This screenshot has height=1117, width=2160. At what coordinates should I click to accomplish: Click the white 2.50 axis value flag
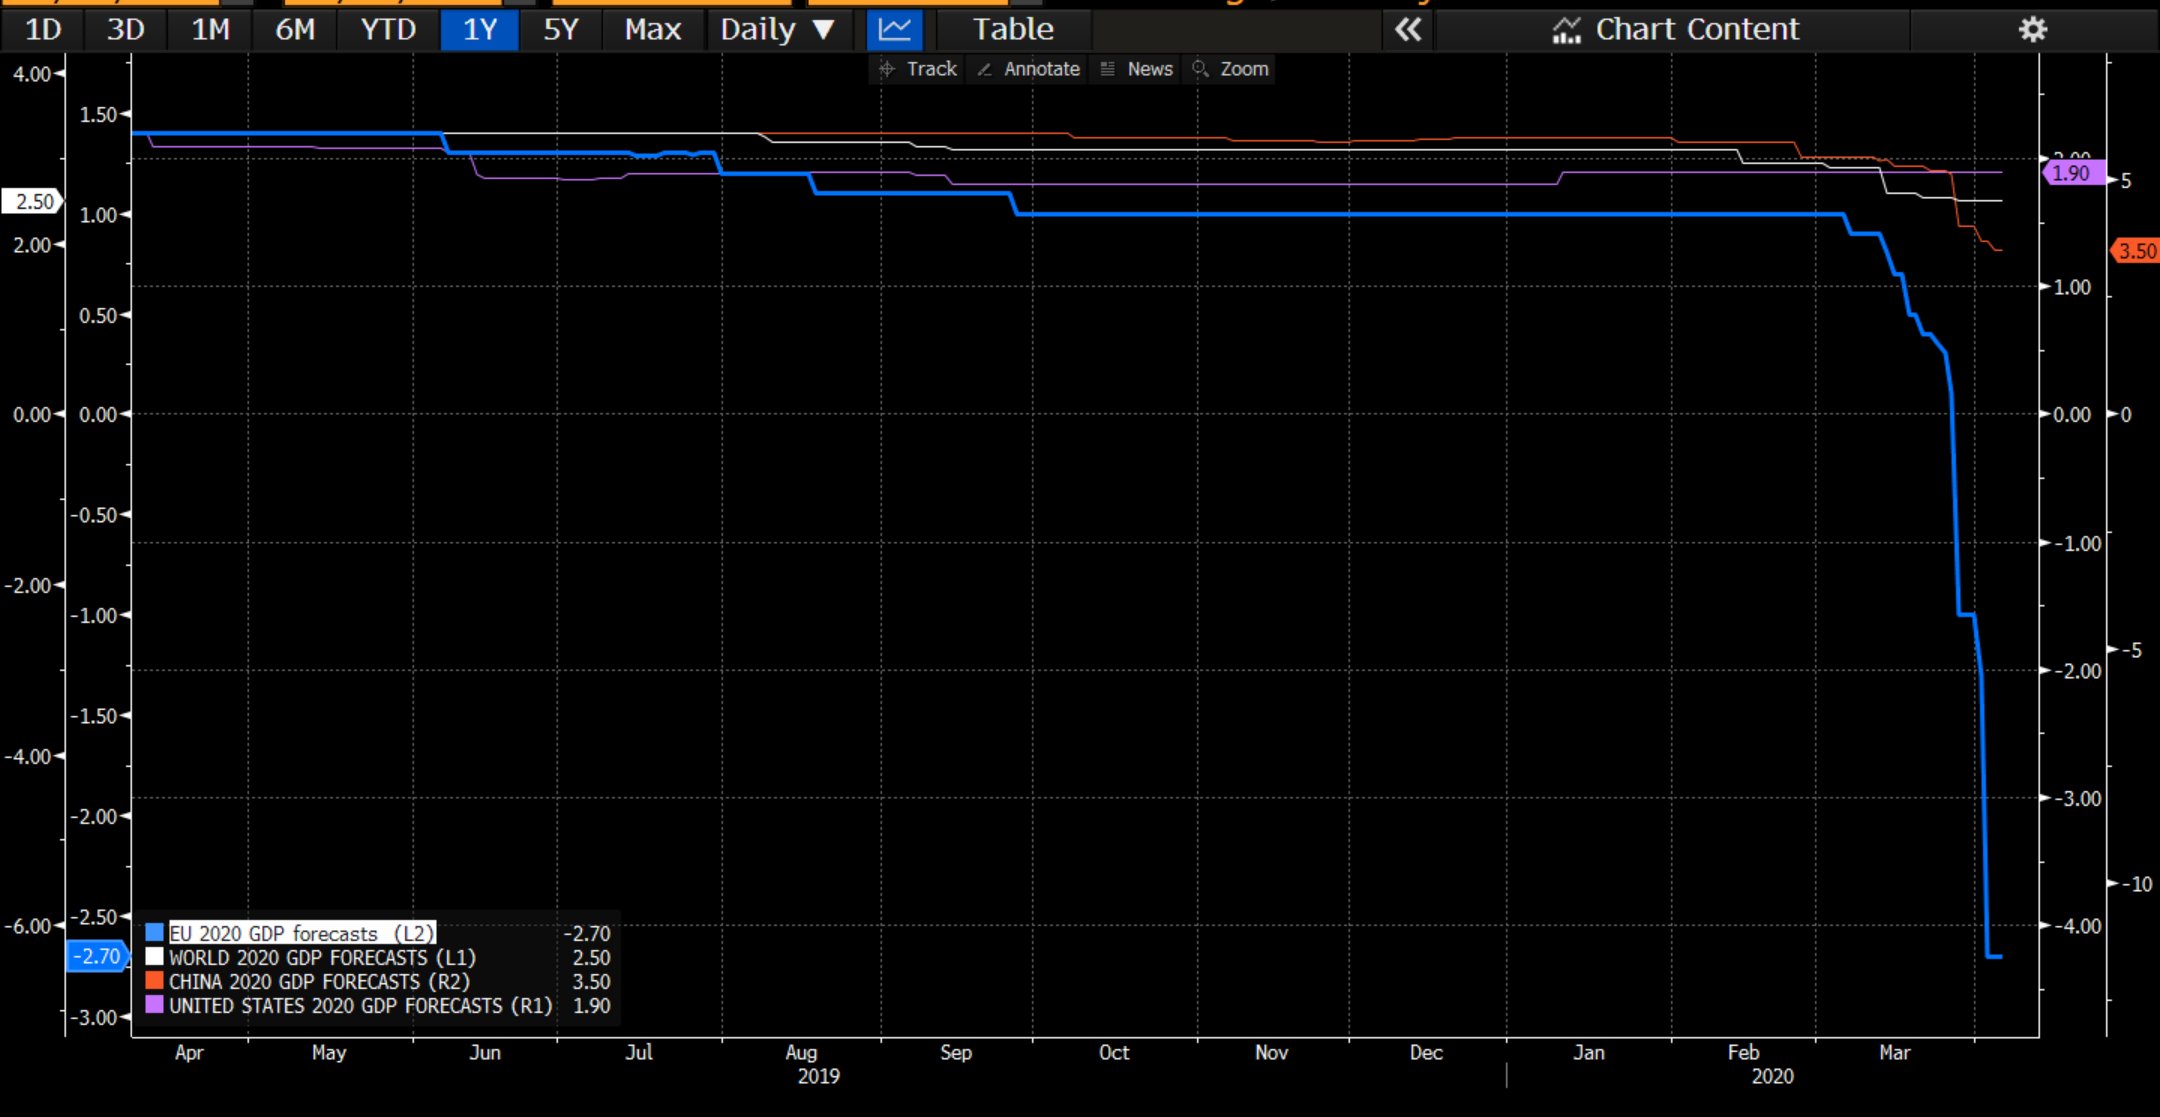pos(33,201)
